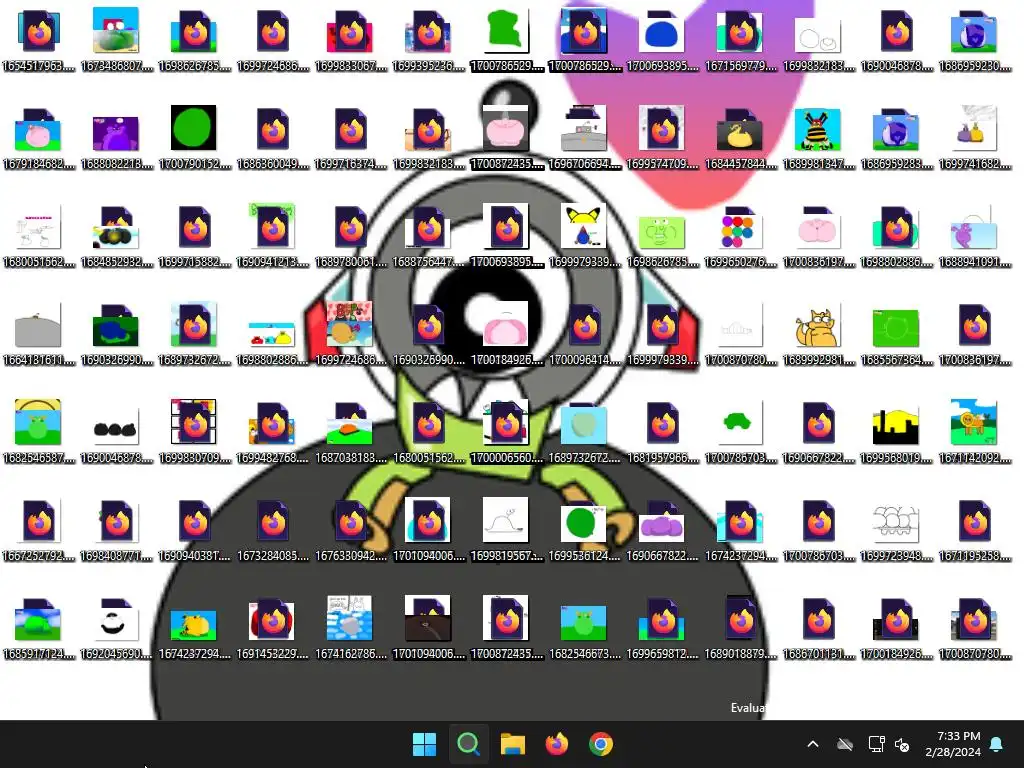The height and width of the screenshot is (768, 1024).
Task: Select Firefox file 1673284085
Action: (272, 530)
